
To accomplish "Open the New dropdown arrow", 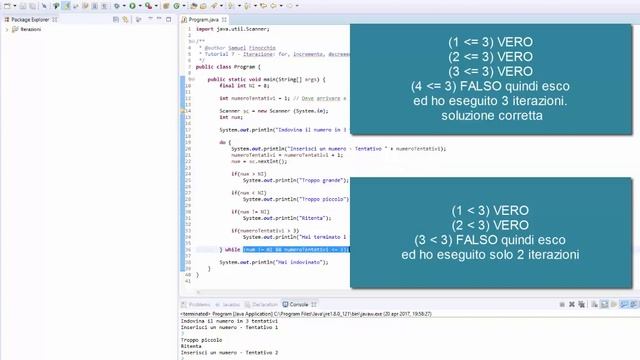I will pos(15,6).
